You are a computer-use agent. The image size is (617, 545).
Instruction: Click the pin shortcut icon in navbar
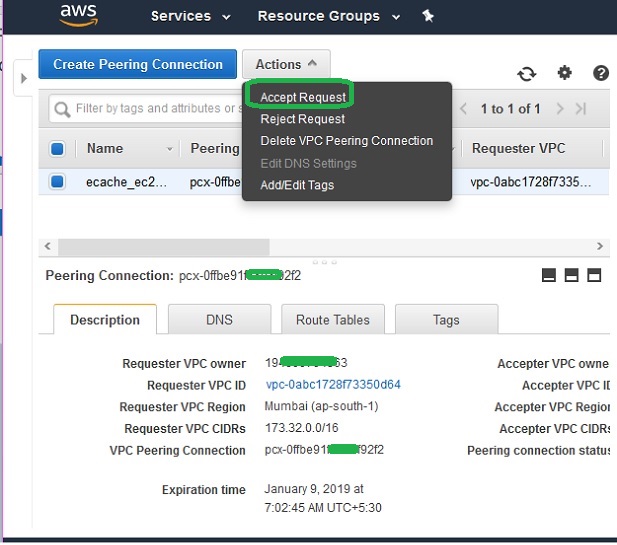pos(428,16)
